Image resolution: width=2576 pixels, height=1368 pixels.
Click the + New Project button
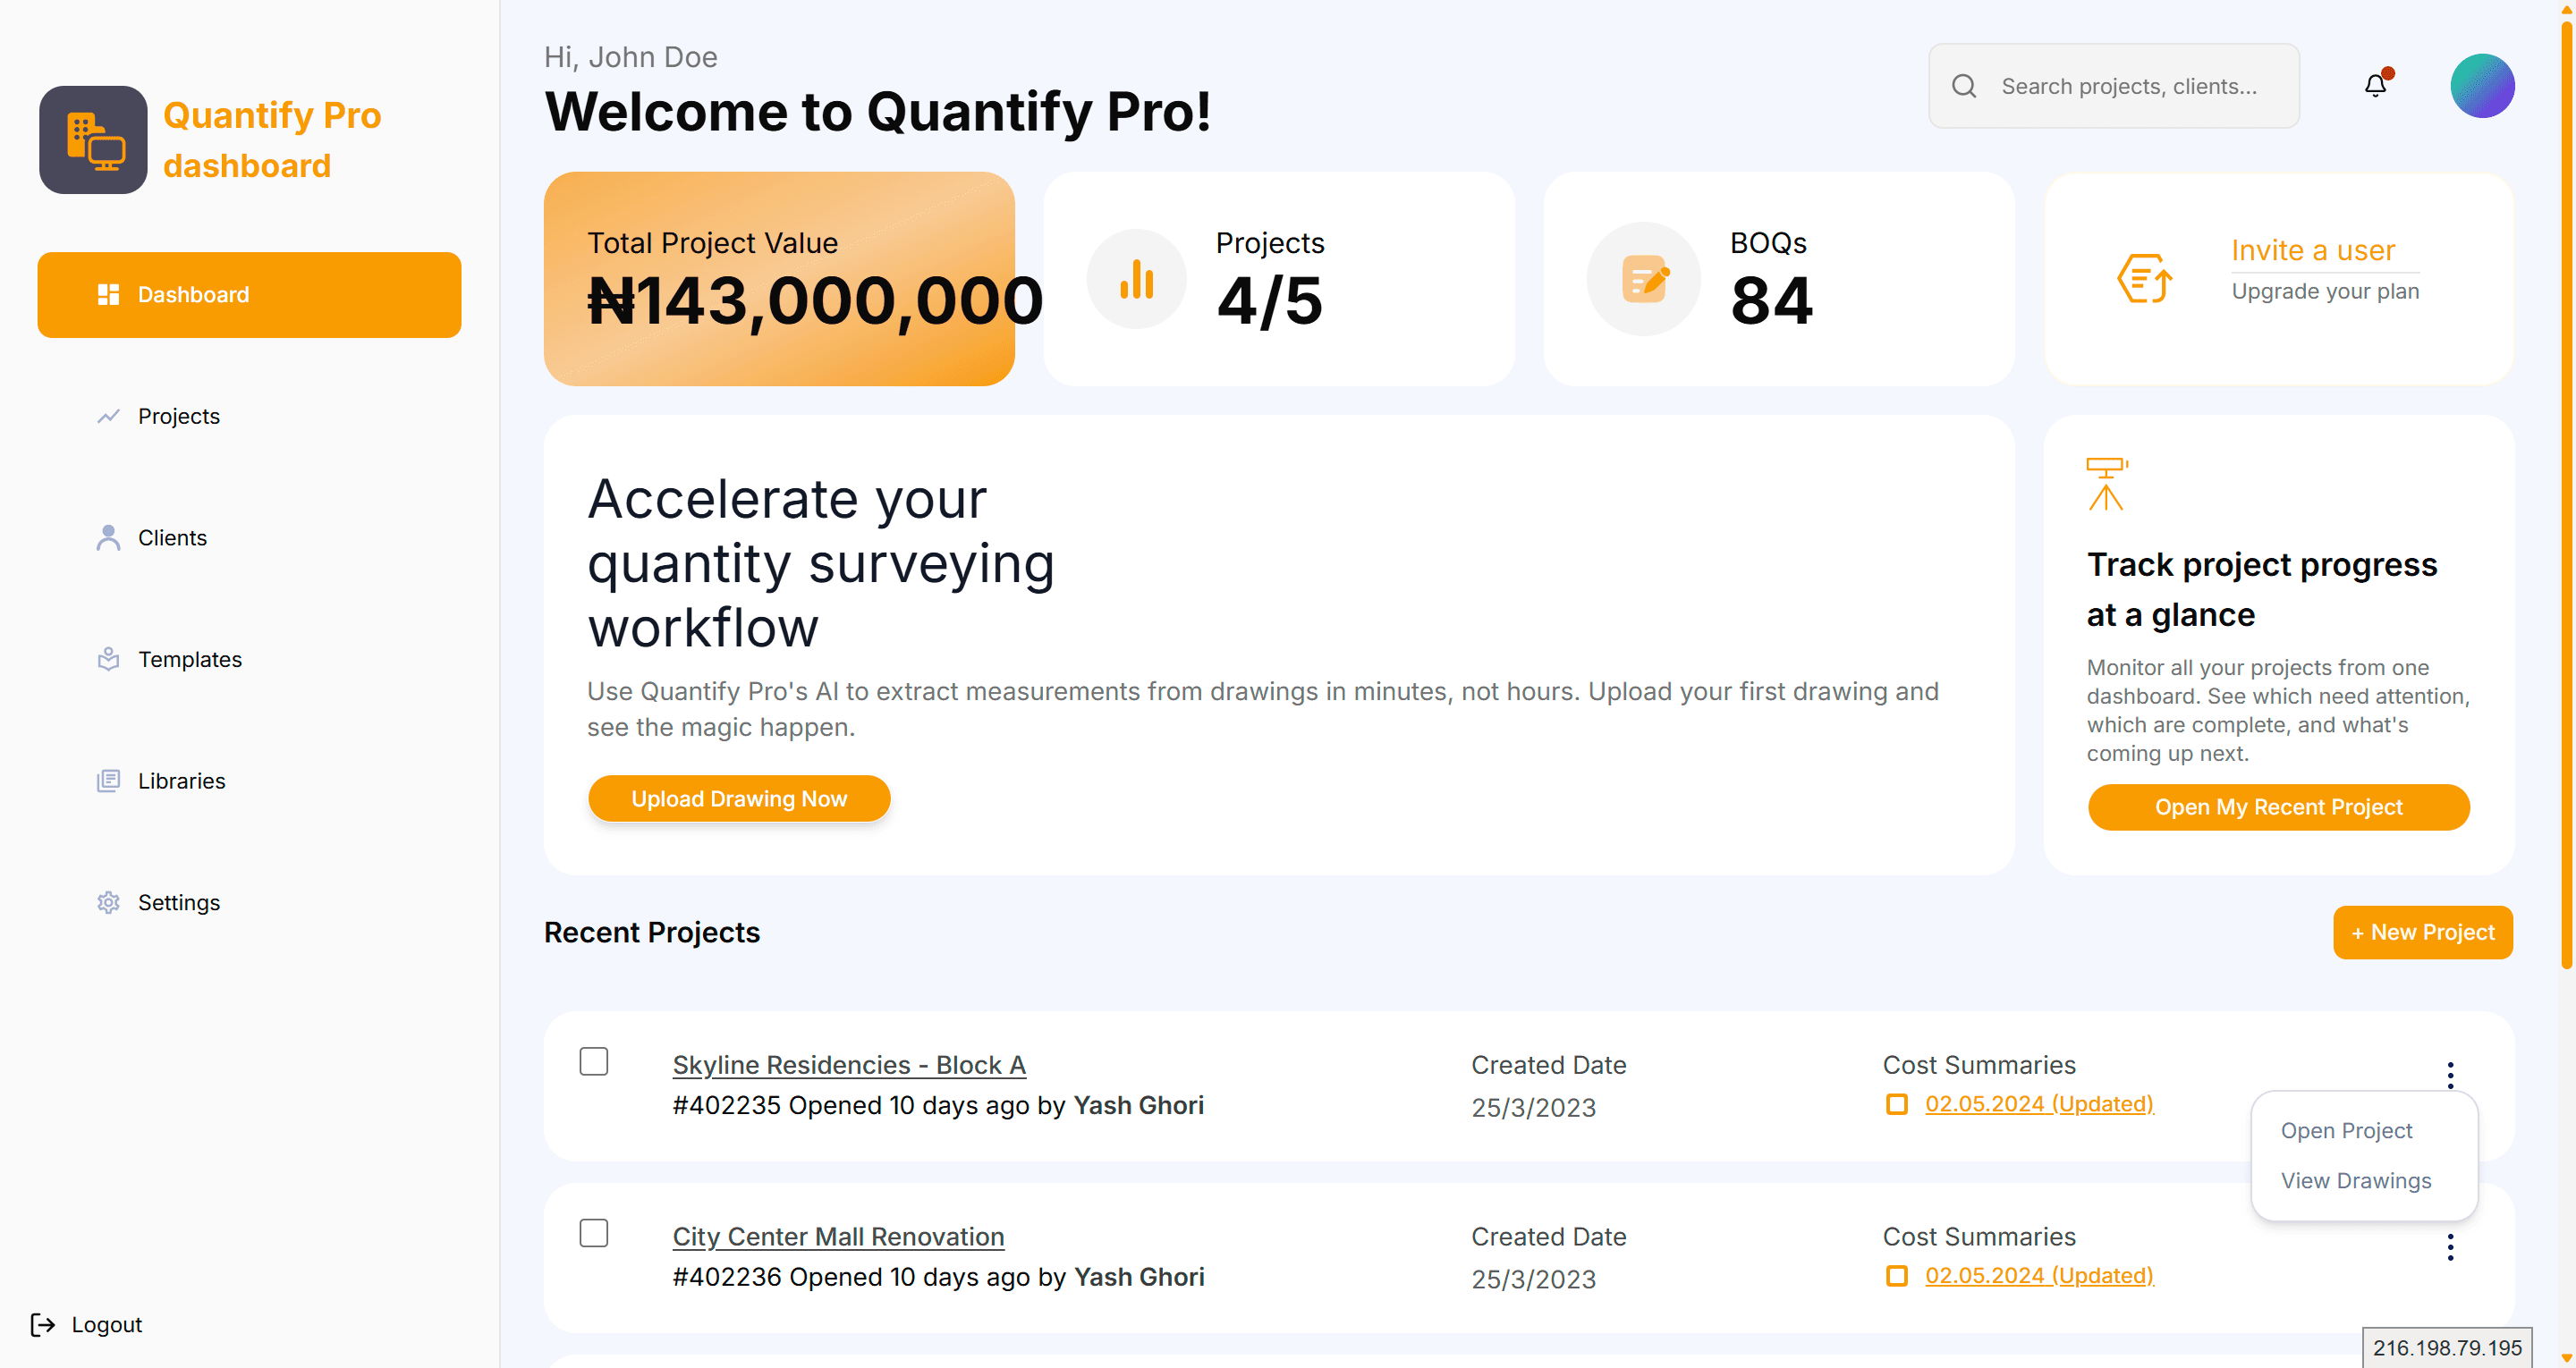(2422, 932)
